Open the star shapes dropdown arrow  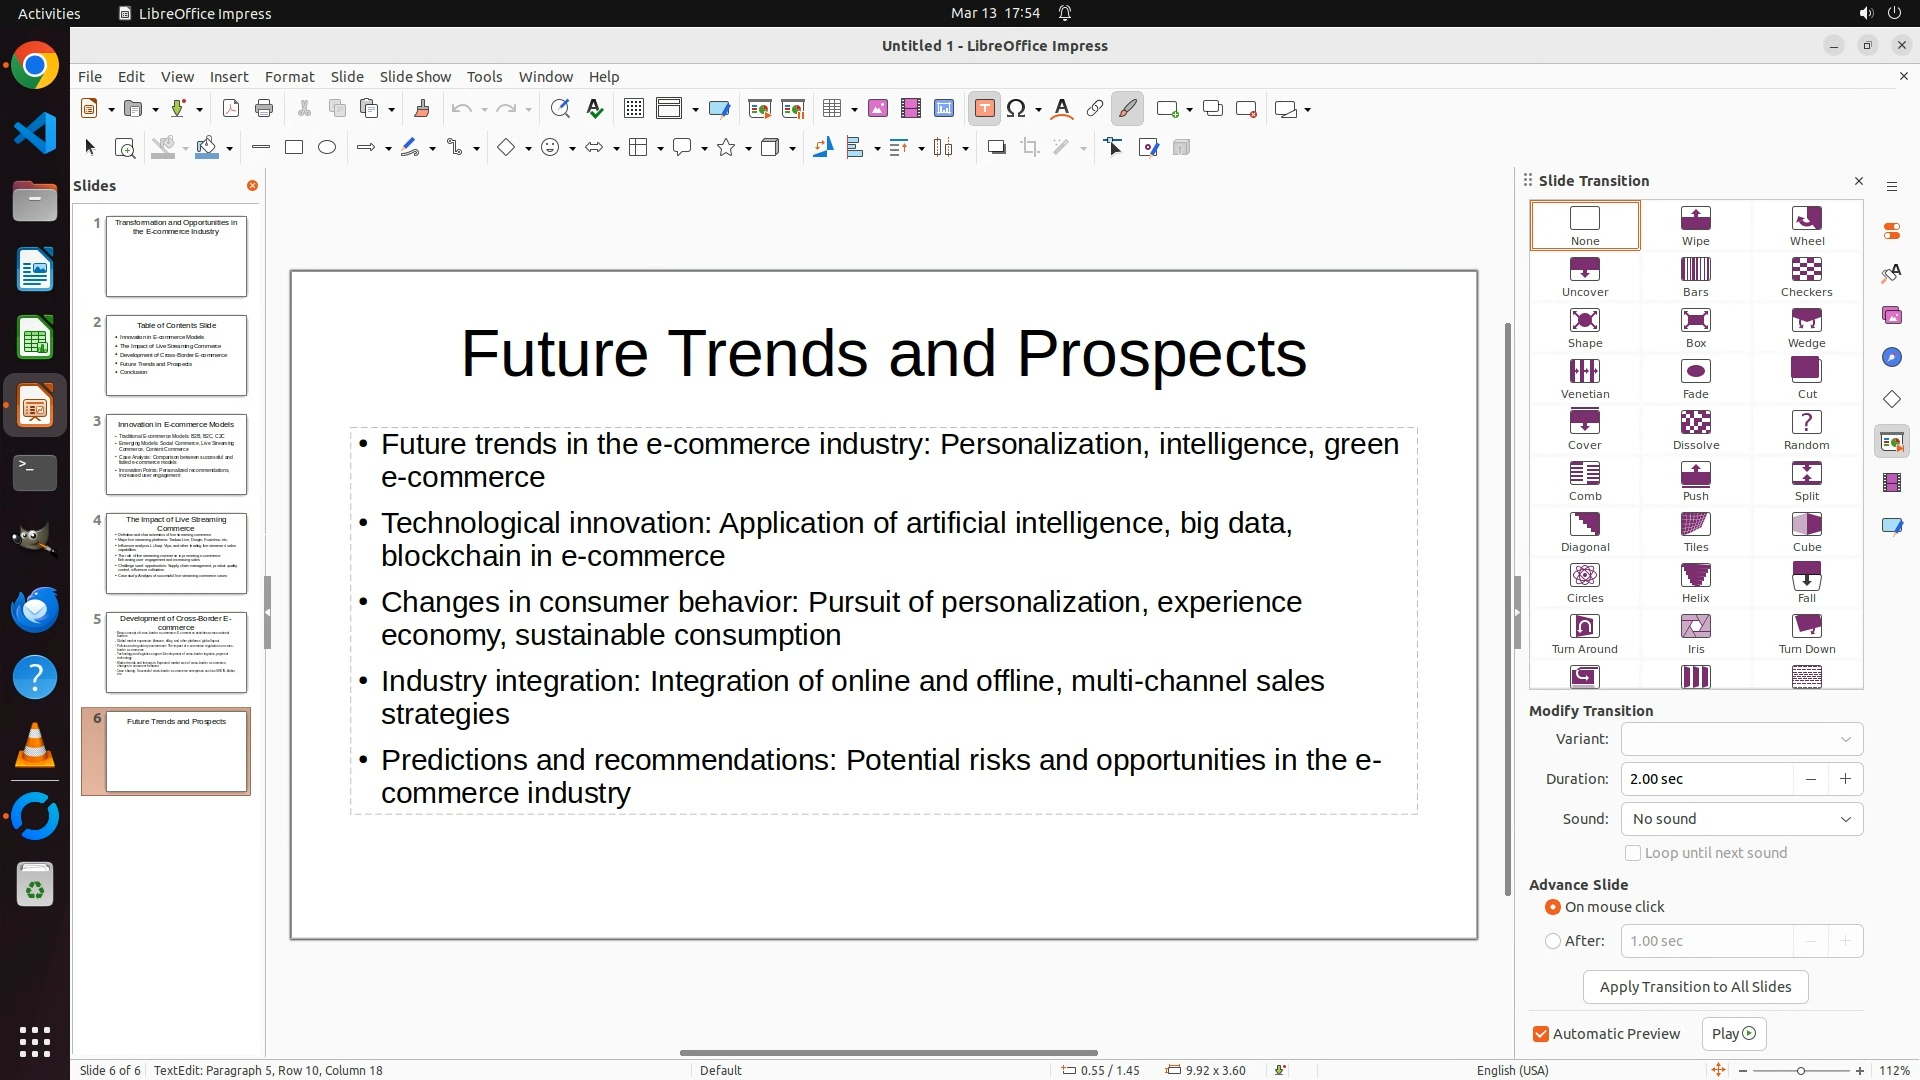748,148
